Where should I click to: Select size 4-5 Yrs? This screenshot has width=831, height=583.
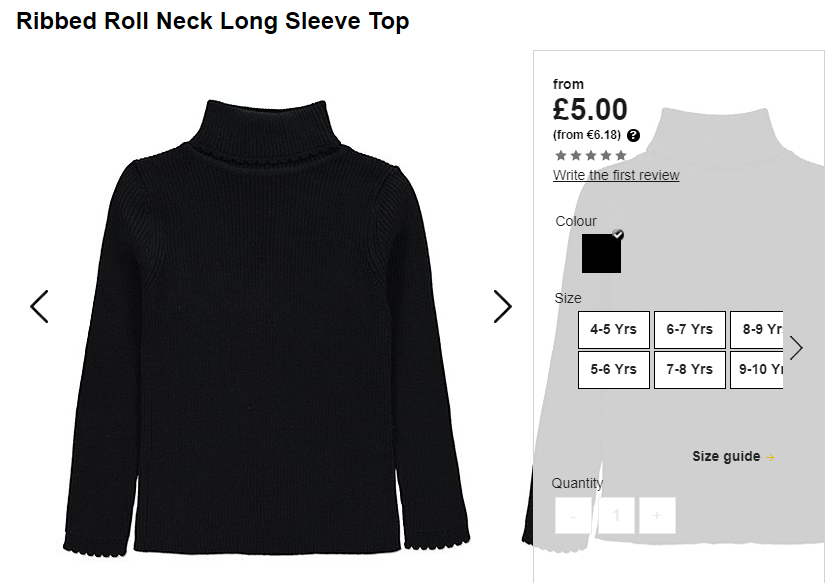coord(614,330)
